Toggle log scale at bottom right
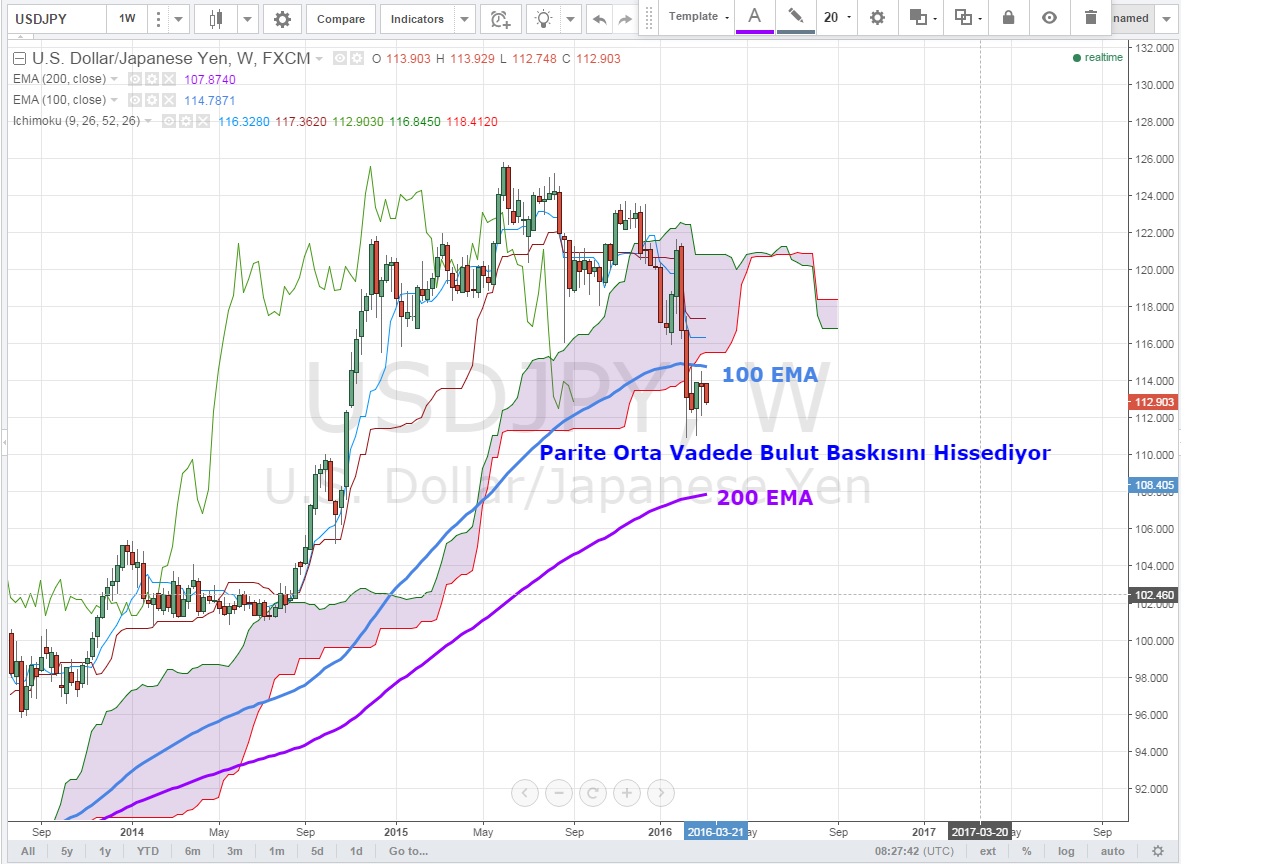The image size is (1277, 864). pos(1066,851)
